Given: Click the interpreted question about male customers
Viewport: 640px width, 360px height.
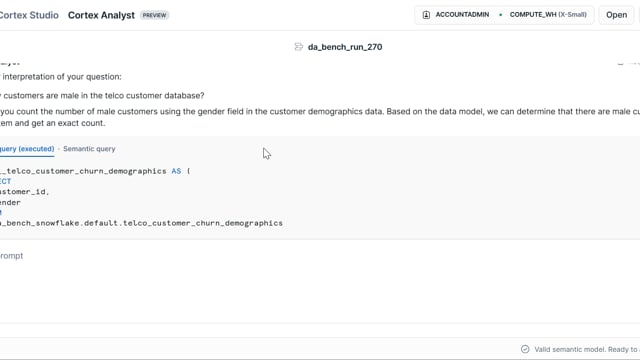Looking at the screenshot, I should click(102, 96).
